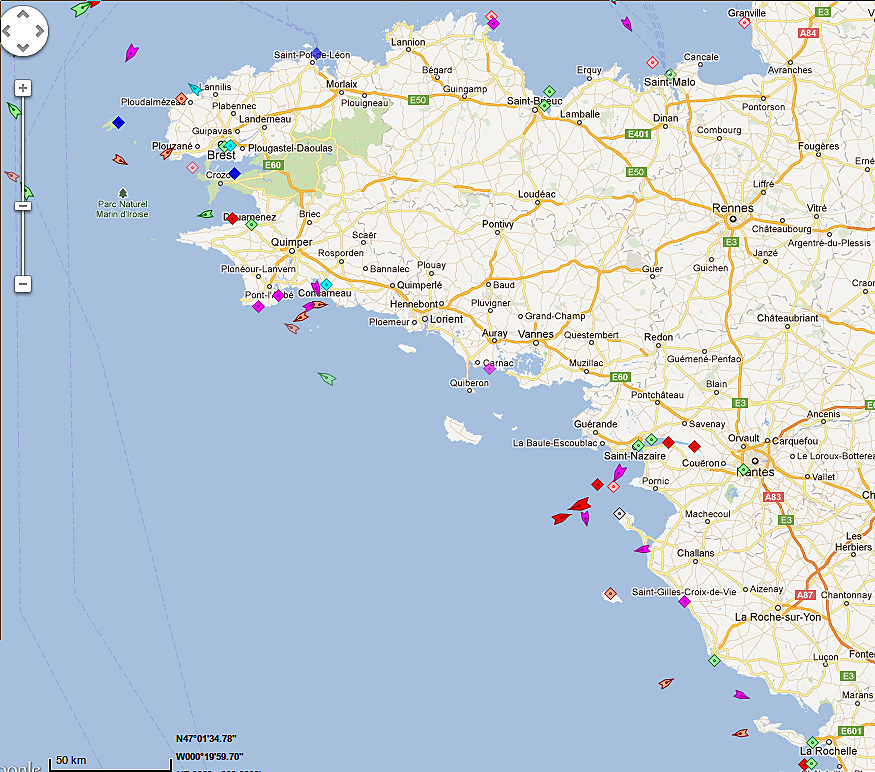Click the Vannes city label

coord(536,334)
